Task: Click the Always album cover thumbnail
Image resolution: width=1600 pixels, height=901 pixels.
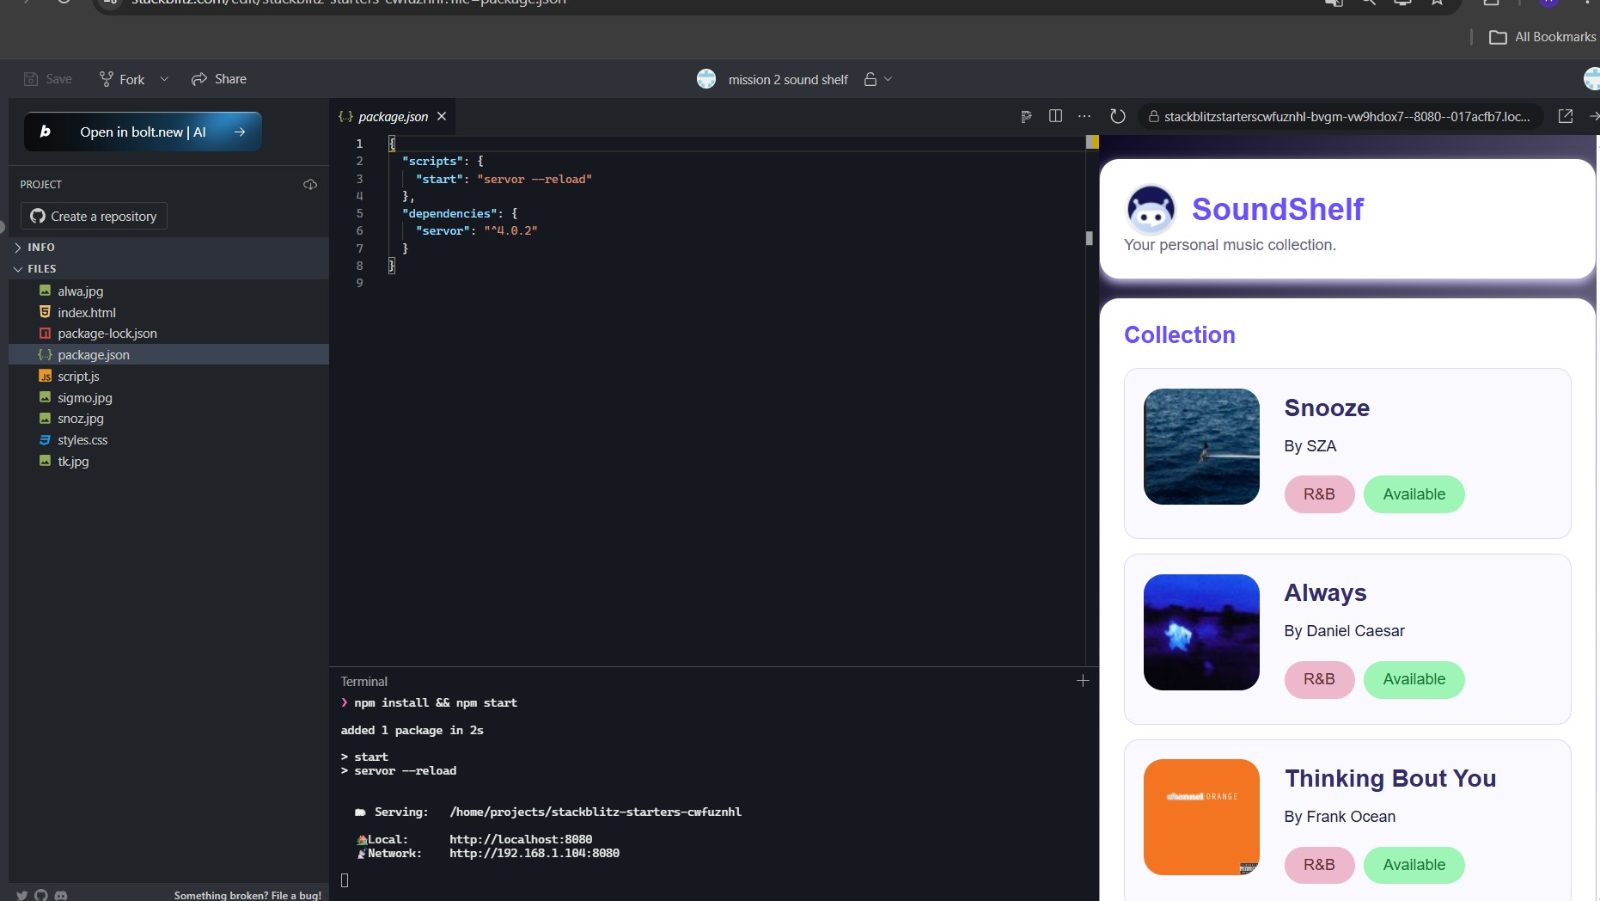Action: point(1202,632)
